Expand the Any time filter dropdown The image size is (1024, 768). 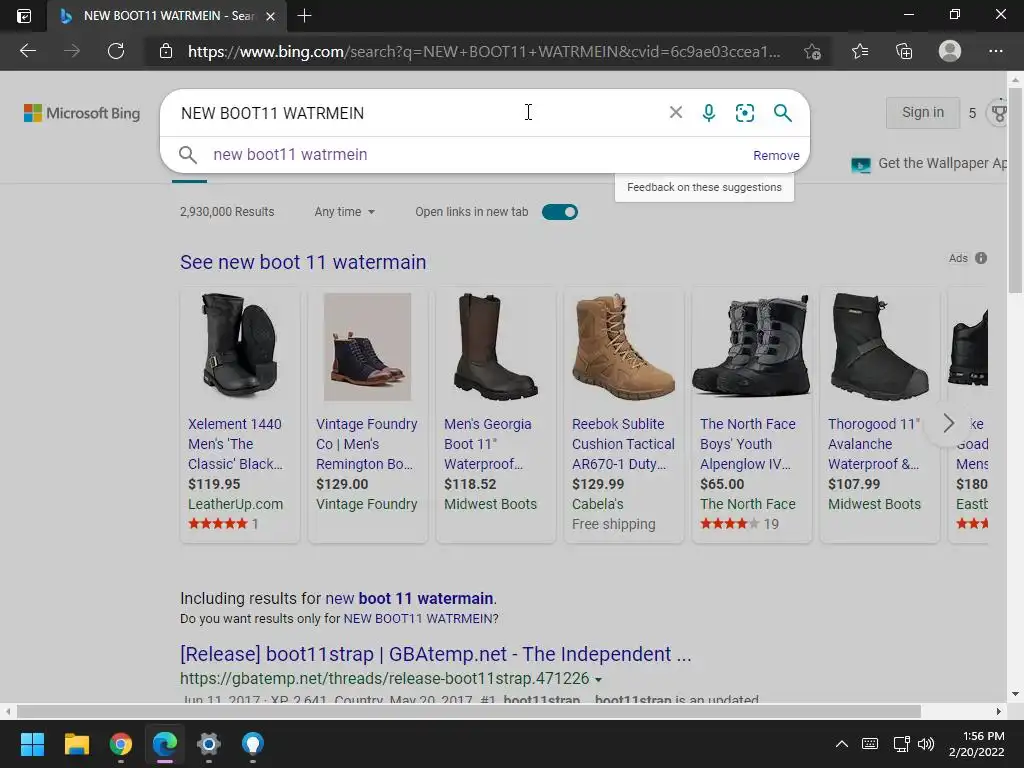click(345, 212)
